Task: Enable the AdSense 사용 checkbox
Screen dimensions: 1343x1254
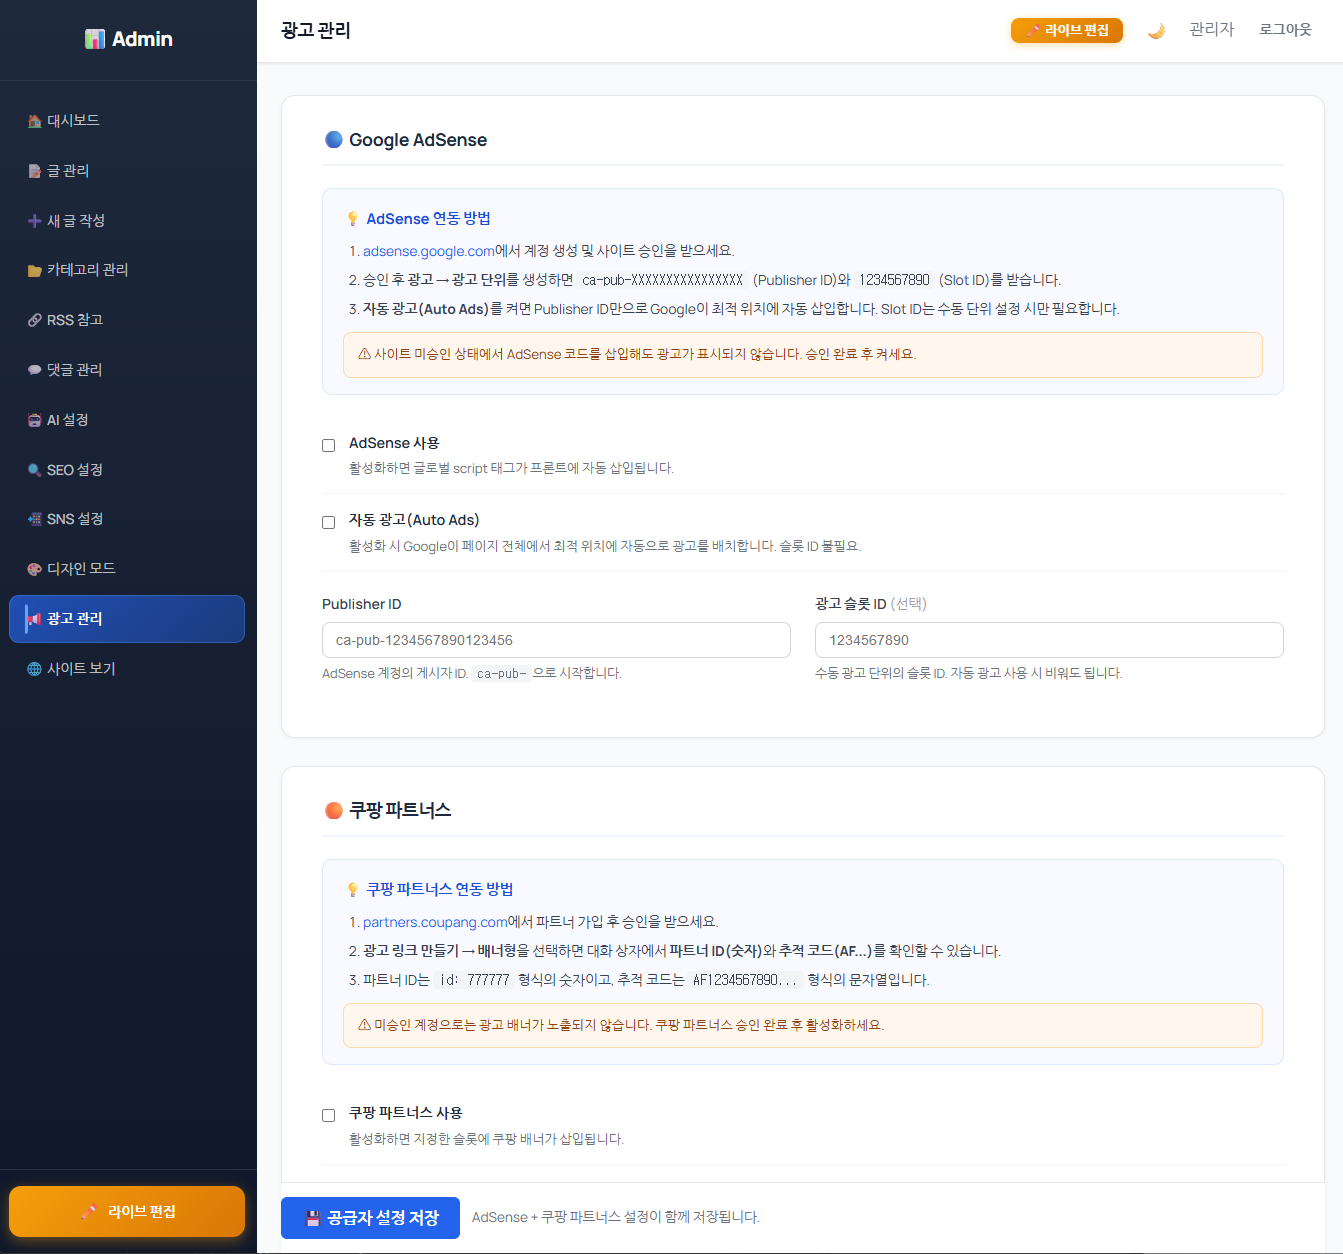Action: 328,445
